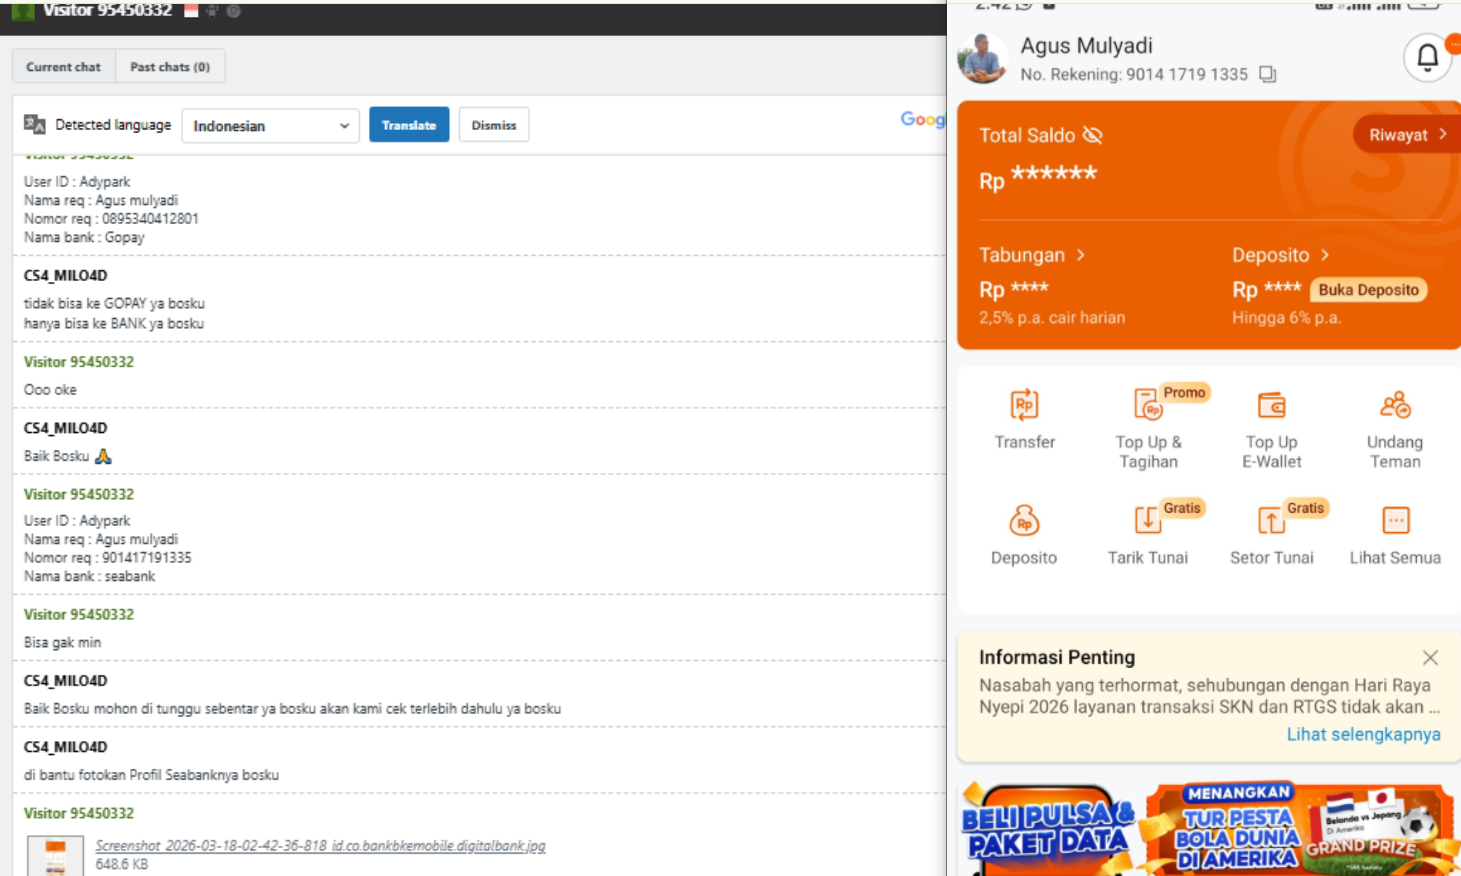Open the Deposito shortcut icon

1024,521
